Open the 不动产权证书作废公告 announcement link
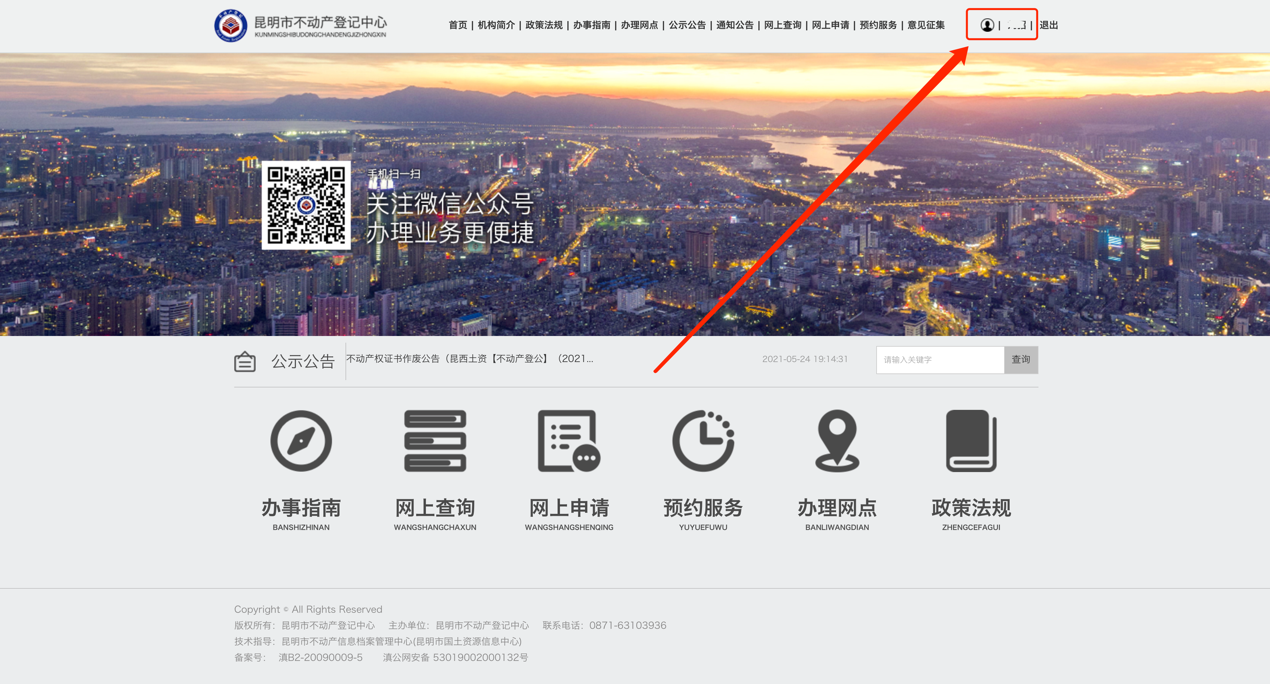Viewport: 1270px width, 684px height. click(469, 359)
